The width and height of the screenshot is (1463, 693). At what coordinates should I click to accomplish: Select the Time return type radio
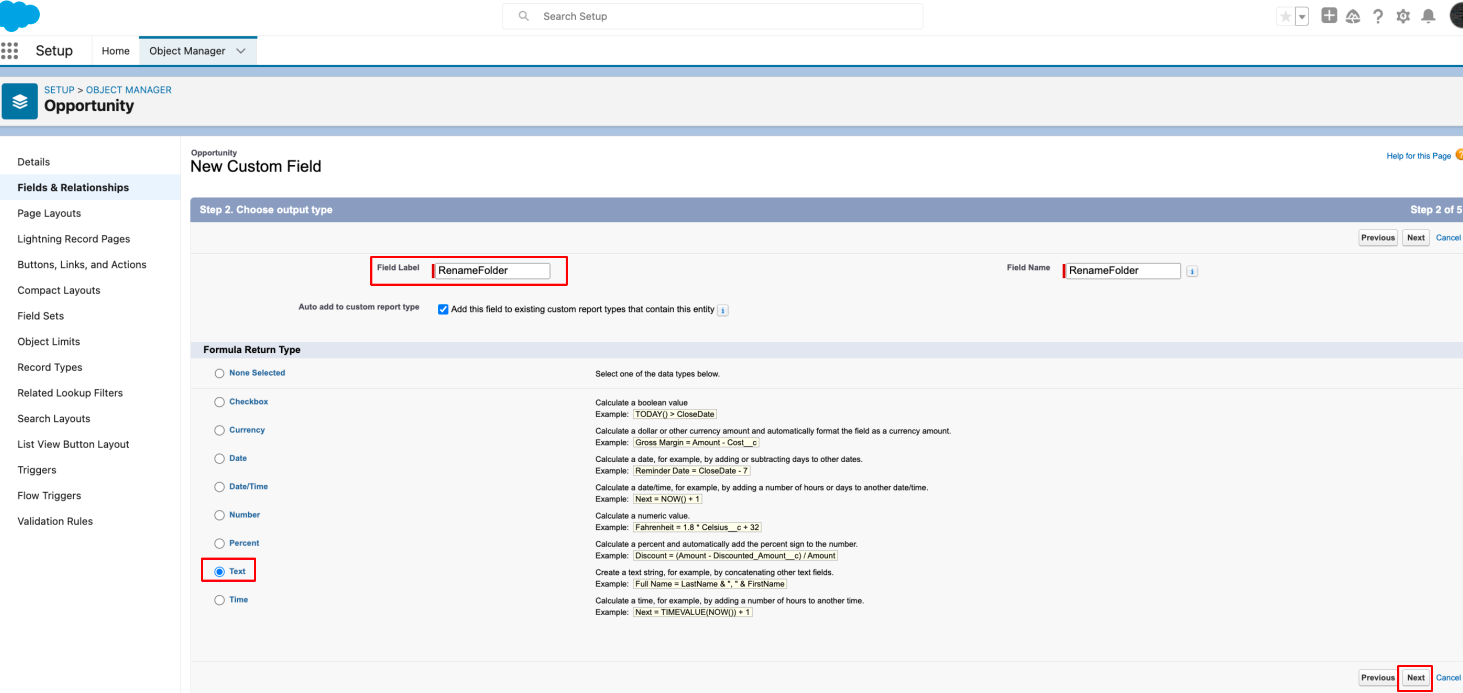click(x=220, y=600)
